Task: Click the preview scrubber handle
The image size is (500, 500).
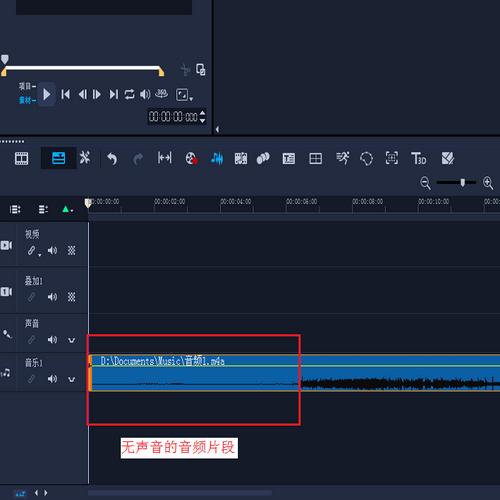Action: [x=5, y=60]
